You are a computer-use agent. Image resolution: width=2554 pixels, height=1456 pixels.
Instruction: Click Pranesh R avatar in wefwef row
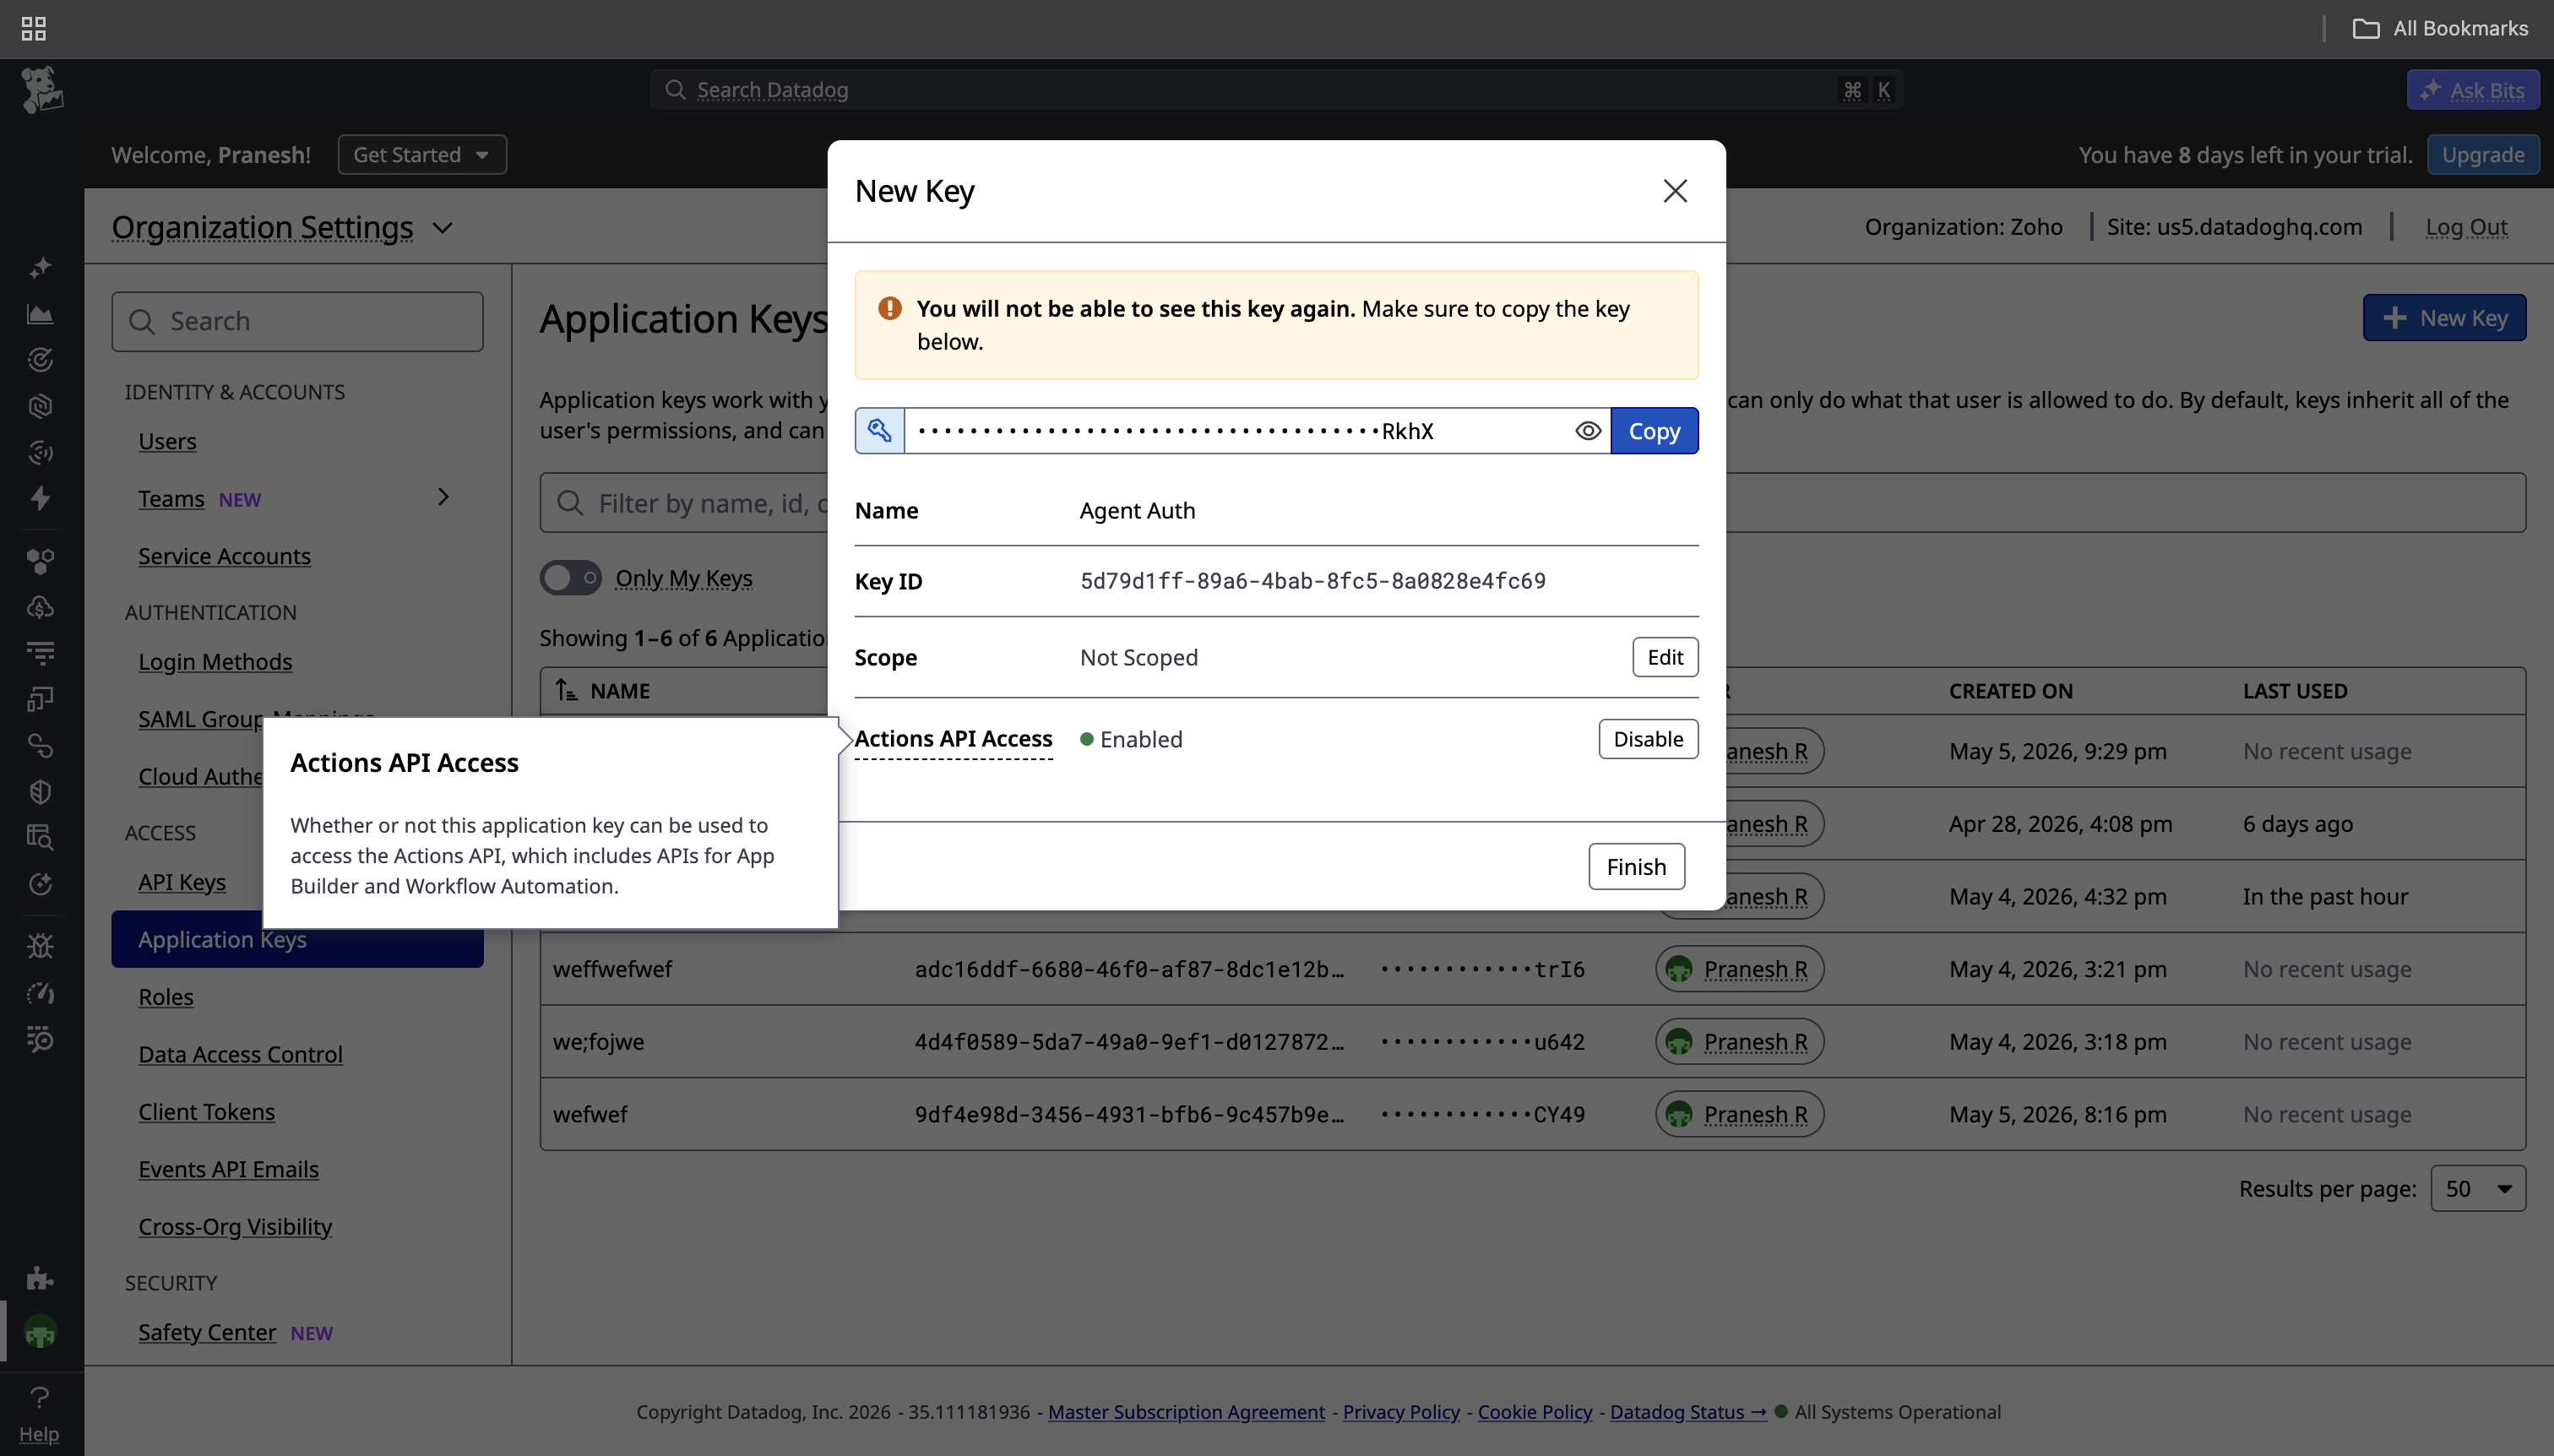pos(1679,1114)
